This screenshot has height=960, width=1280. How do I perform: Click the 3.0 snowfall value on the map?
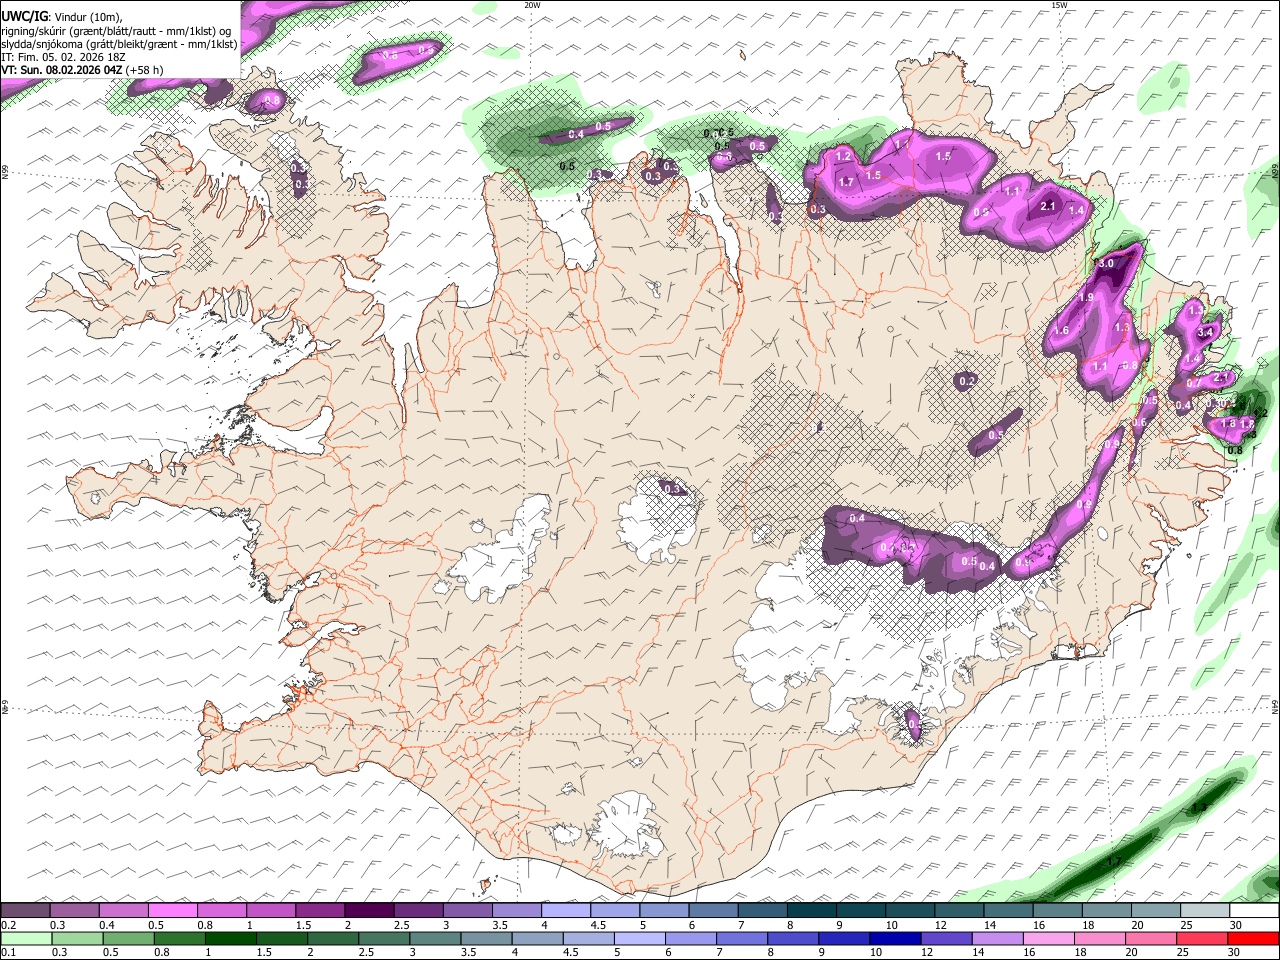coord(1106,263)
